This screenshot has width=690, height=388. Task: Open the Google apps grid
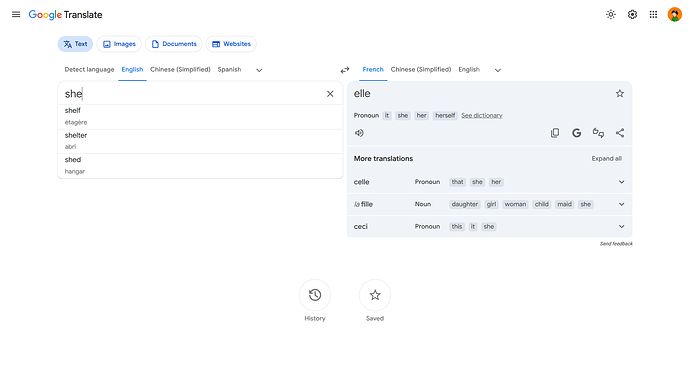click(x=653, y=15)
